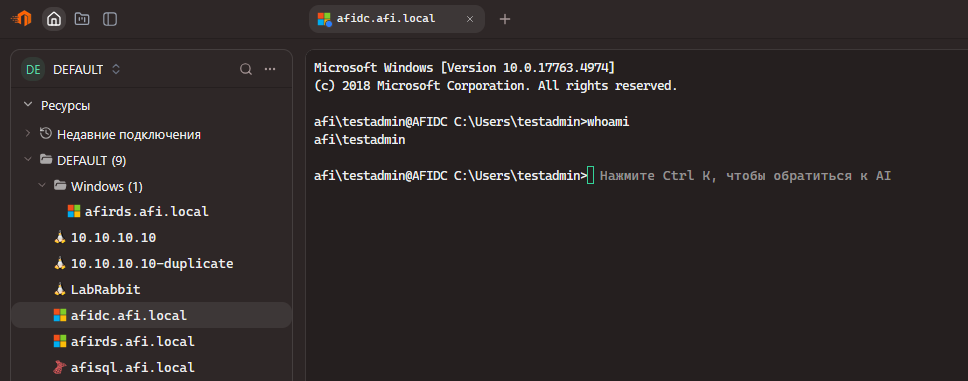Add a new tab with plus icon
Image resolution: width=968 pixels, height=381 pixels.
tap(505, 19)
